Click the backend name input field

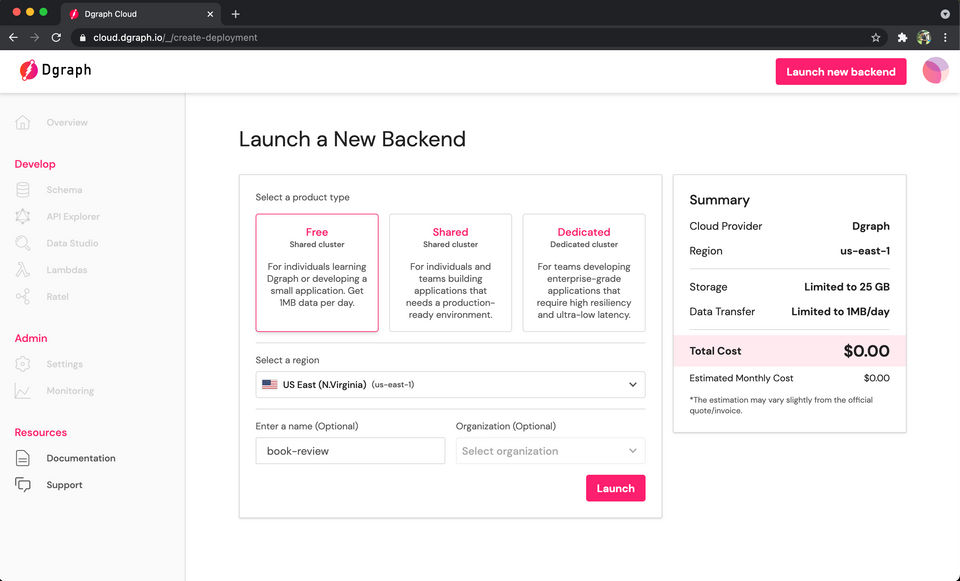point(350,451)
